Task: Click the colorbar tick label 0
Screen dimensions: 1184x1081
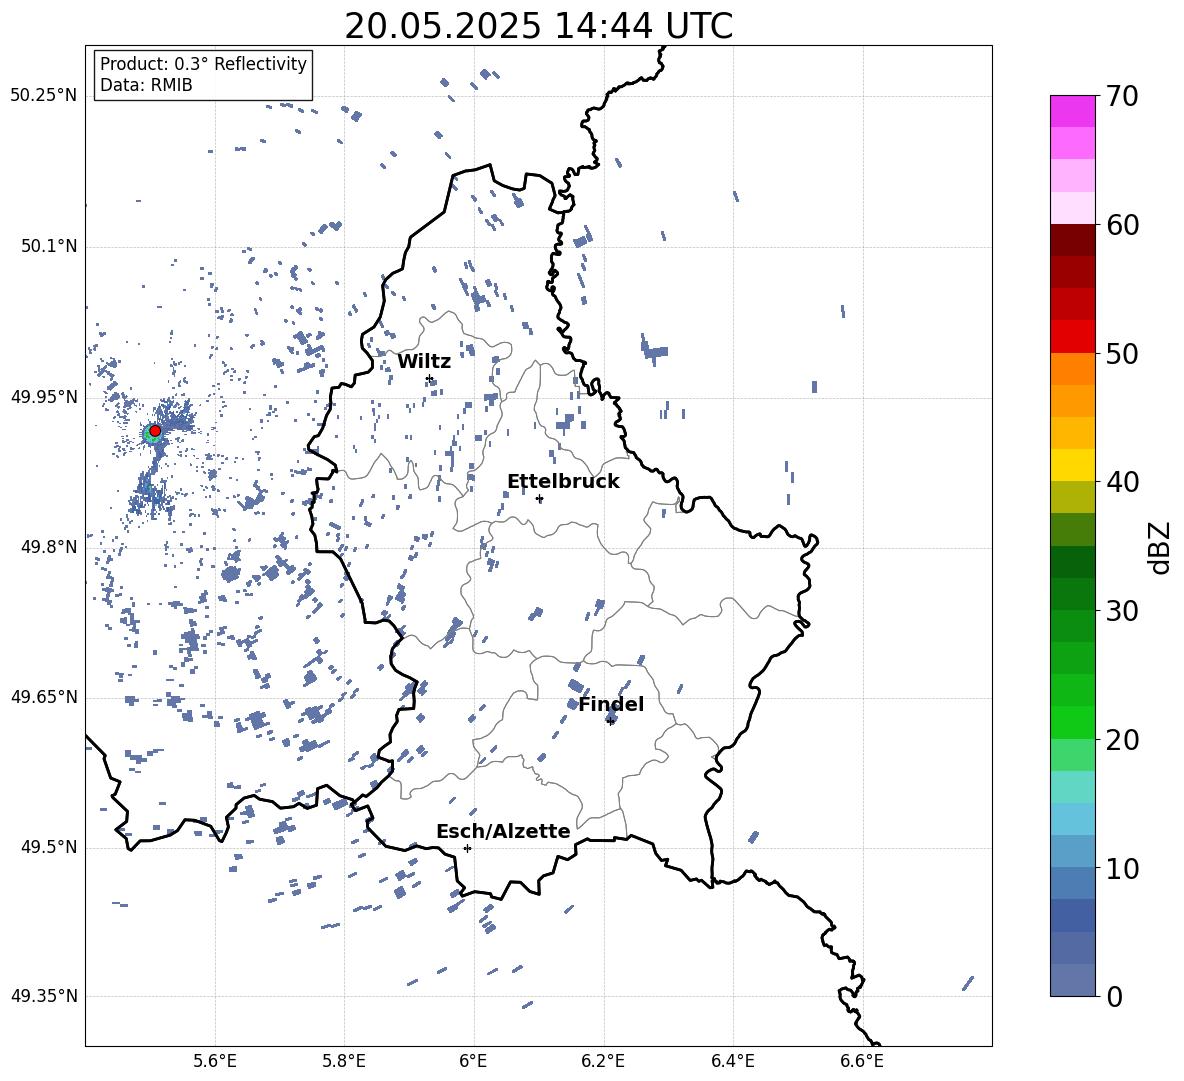Action: pyautogui.click(x=1114, y=997)
